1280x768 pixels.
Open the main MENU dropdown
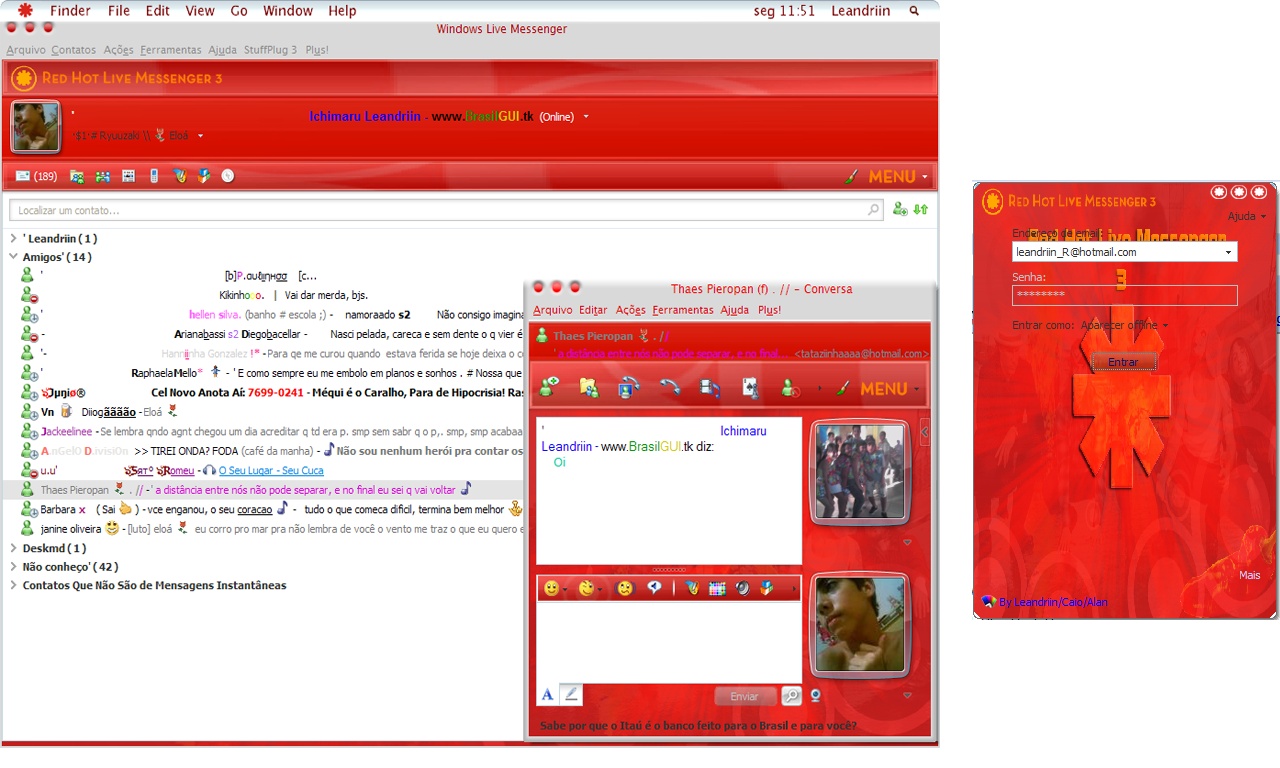[898, 176]
